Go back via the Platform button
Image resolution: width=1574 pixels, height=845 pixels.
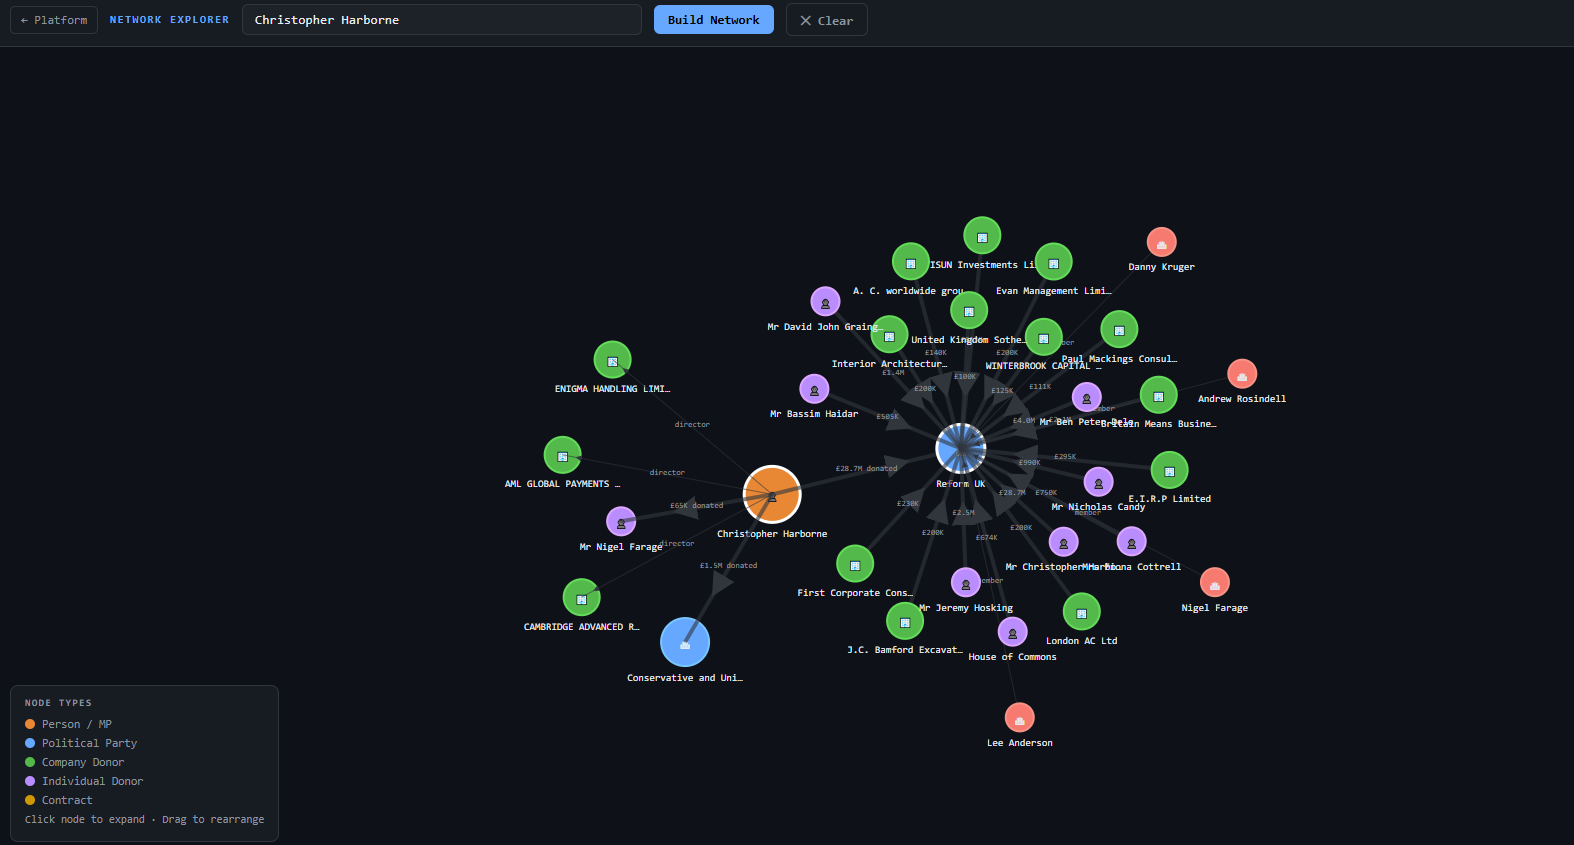pyautogui.click(x=54, y=20)
